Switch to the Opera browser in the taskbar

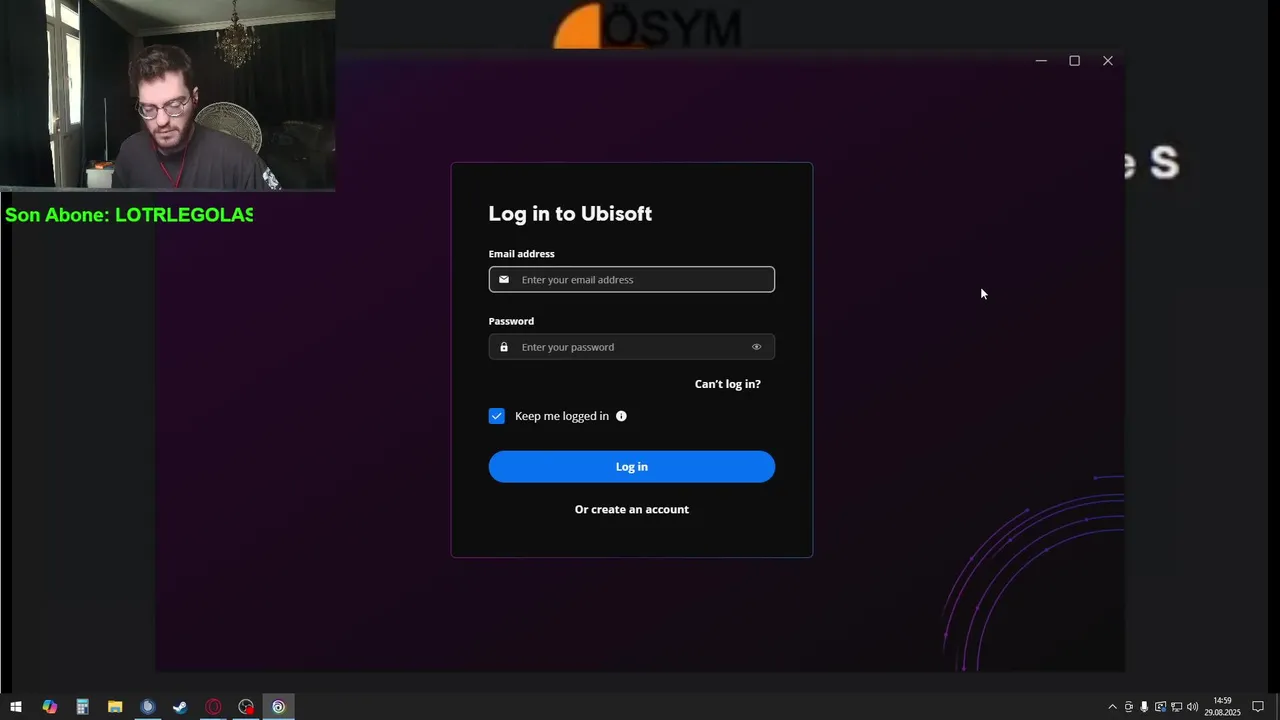coord(213,707)
